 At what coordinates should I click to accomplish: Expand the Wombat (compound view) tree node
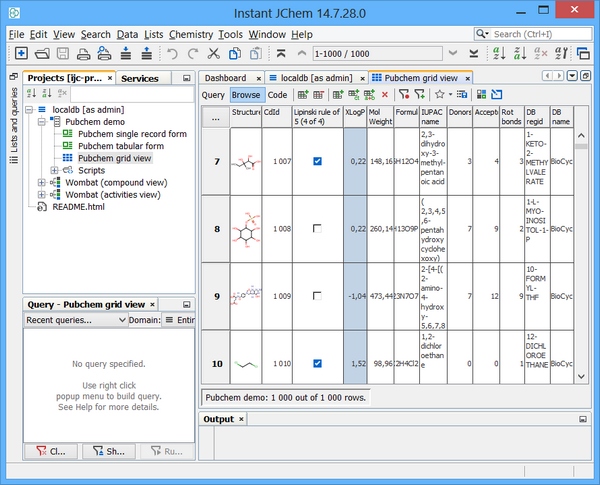click(x=41, y=183)
